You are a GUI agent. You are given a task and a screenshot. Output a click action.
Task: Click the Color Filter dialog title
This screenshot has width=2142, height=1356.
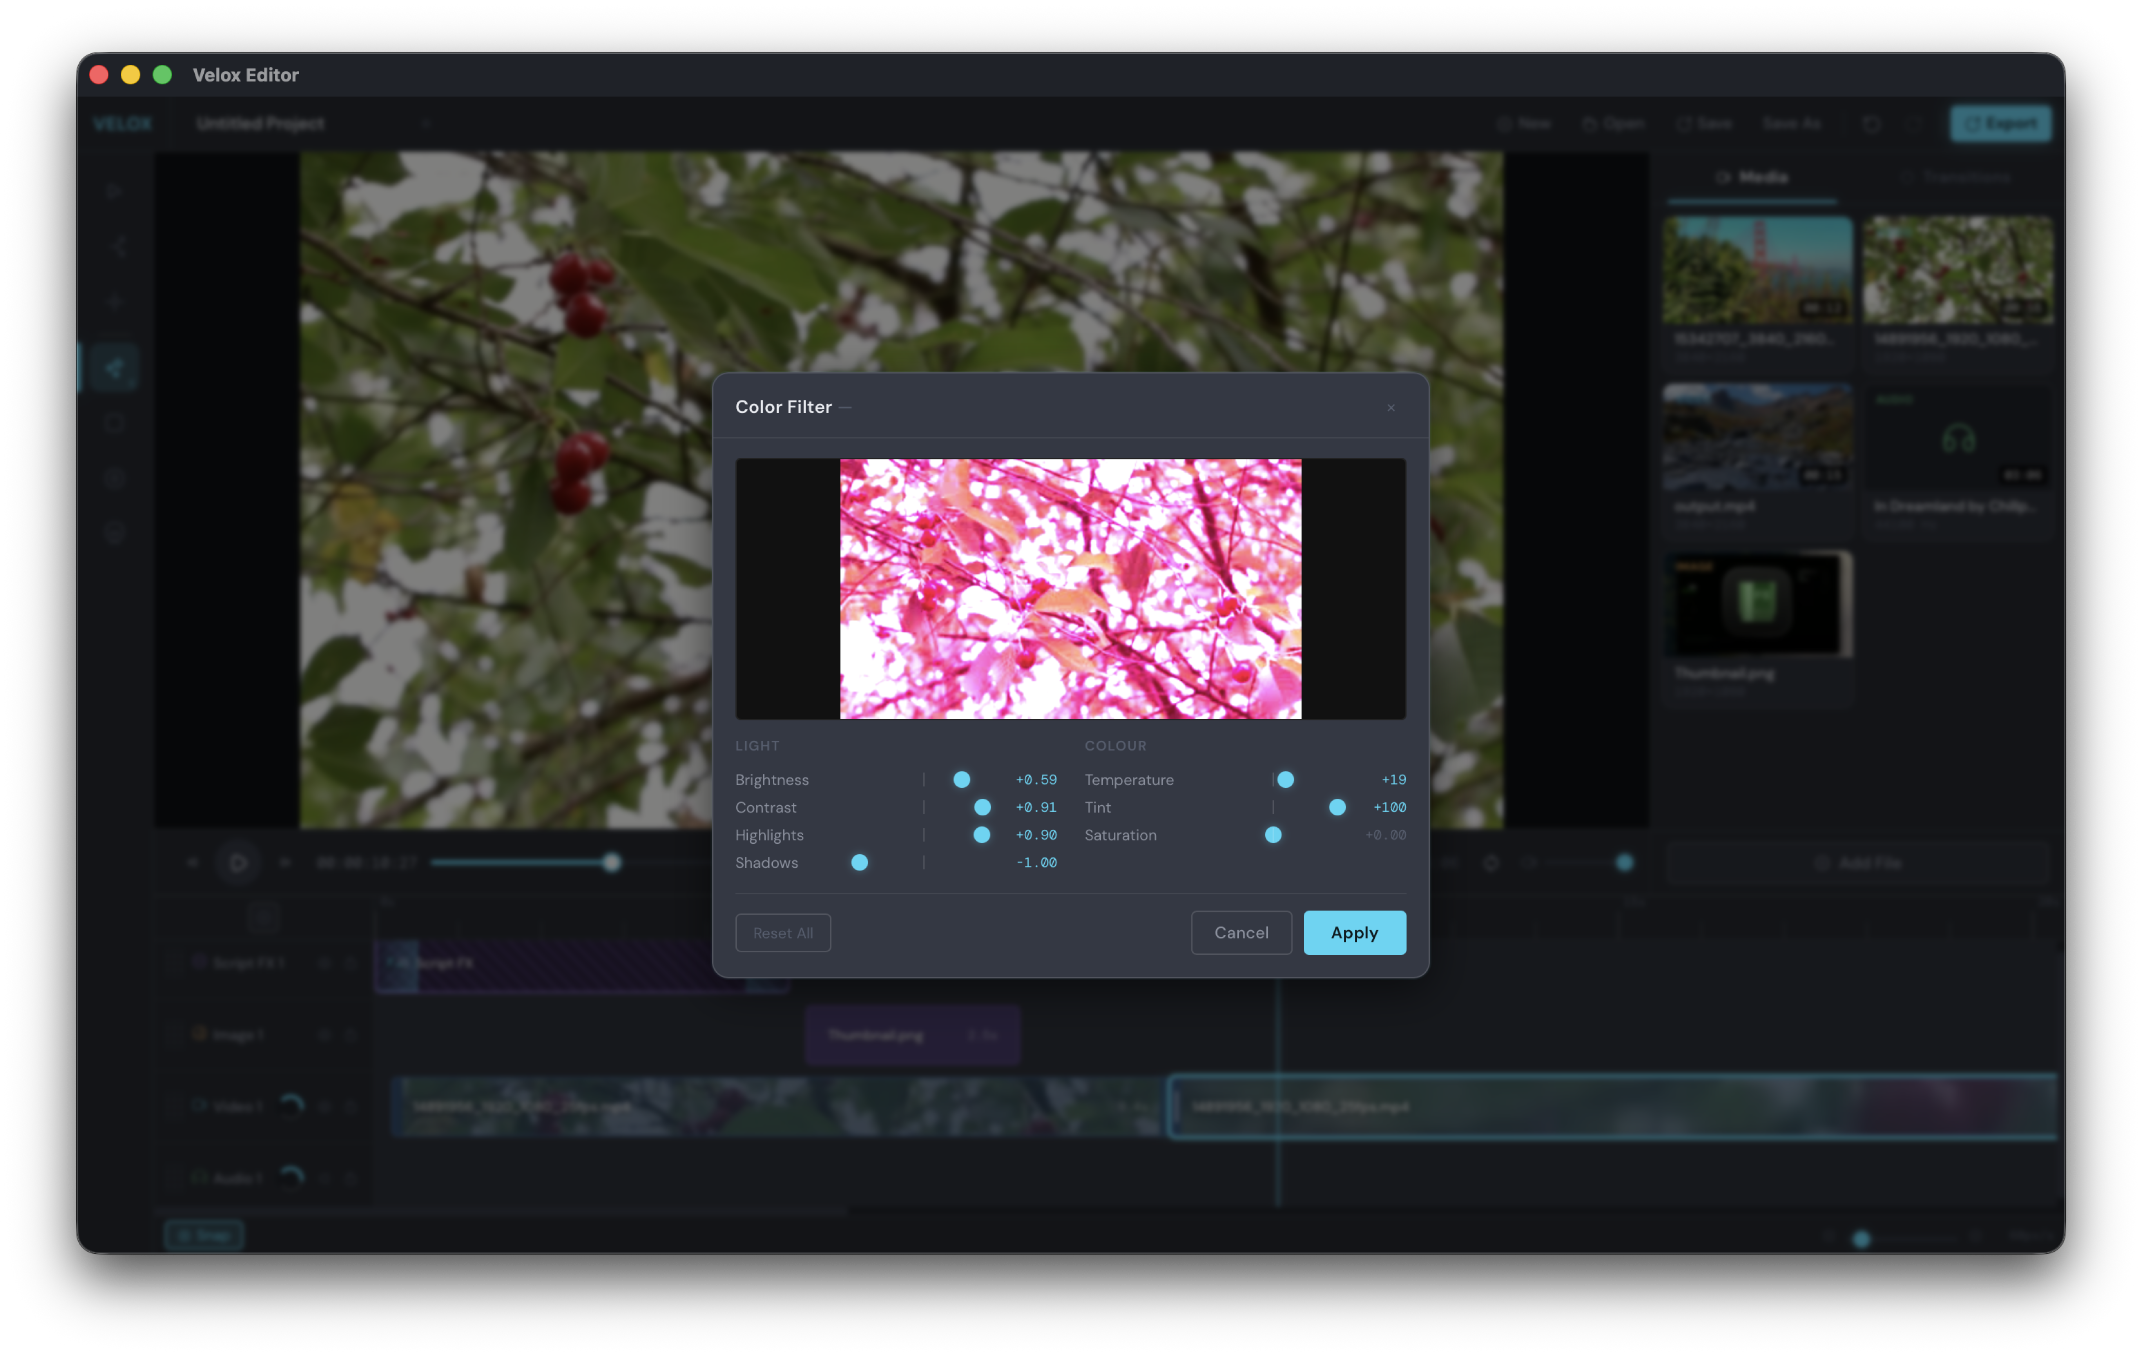coord(784,407)
